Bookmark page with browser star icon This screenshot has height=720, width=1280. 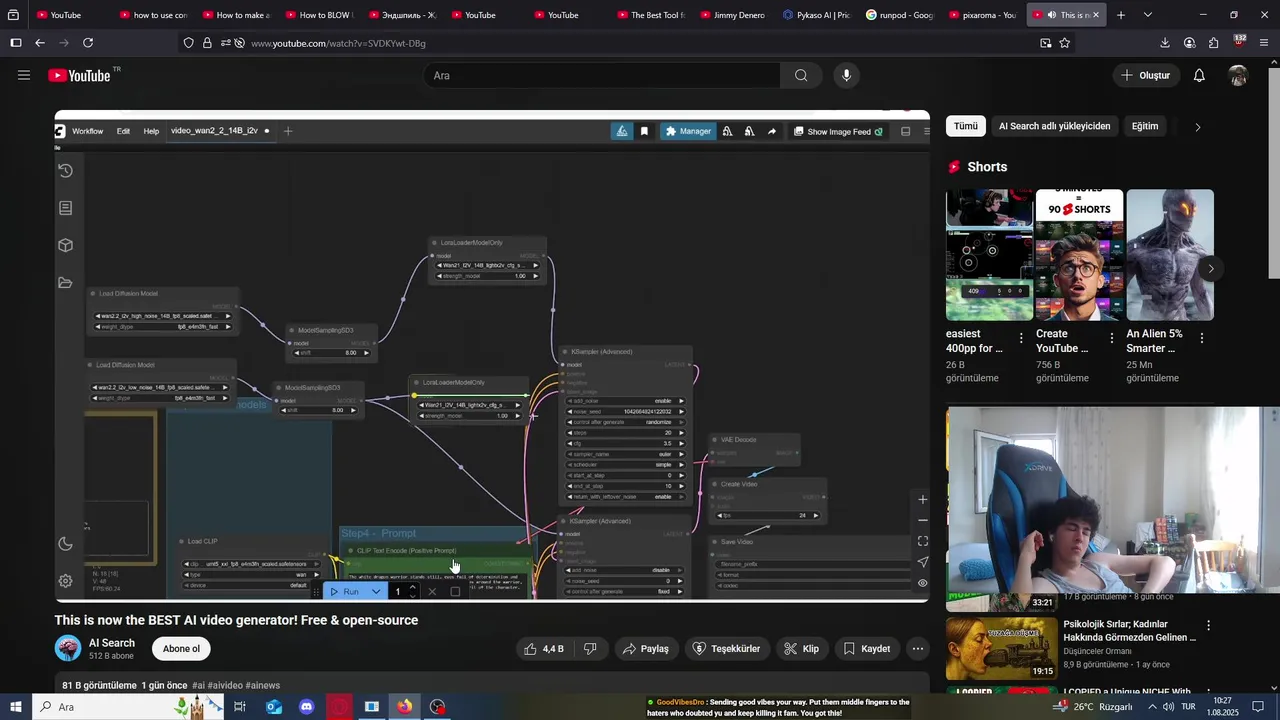click(1065, 43)
